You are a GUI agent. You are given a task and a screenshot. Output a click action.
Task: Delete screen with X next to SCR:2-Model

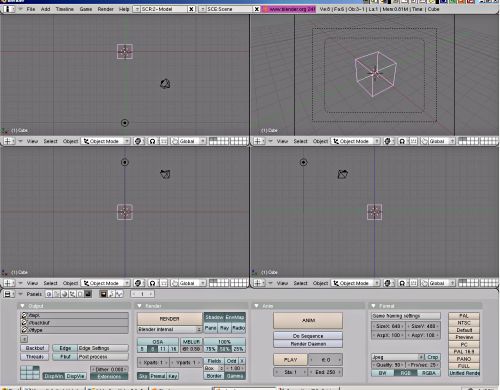(191, 9)
